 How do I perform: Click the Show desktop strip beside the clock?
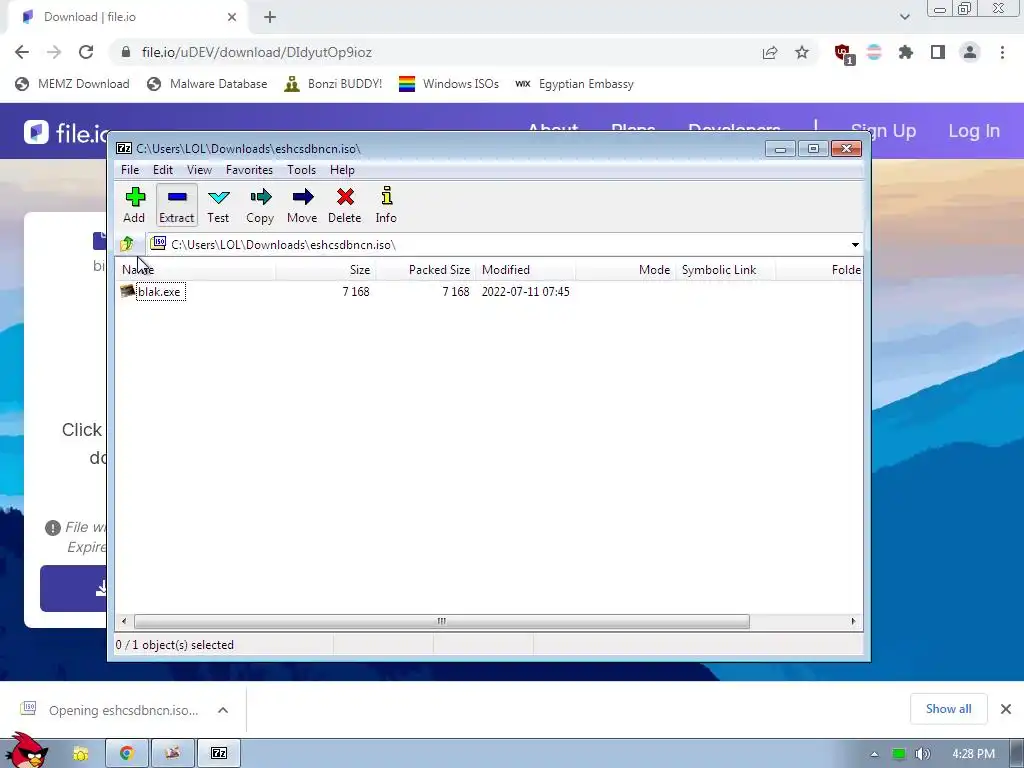point(1017,754)
